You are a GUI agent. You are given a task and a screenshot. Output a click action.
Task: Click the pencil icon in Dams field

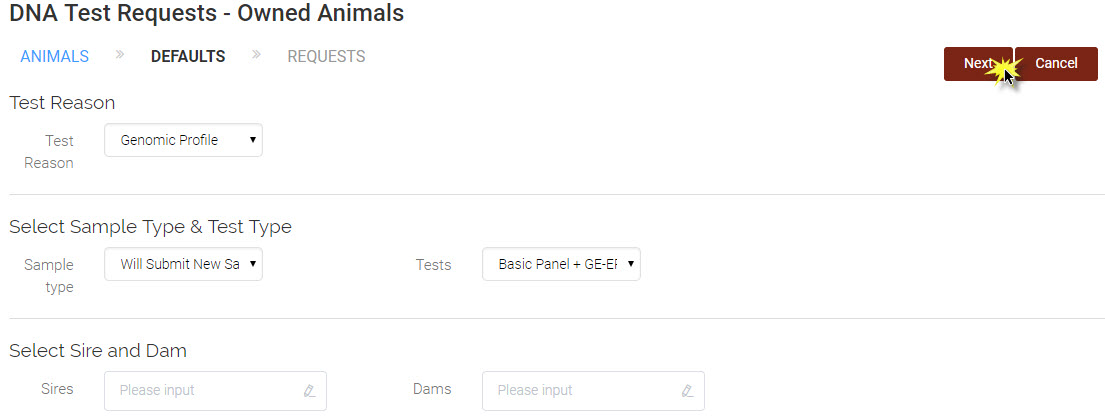coord(687,391)
